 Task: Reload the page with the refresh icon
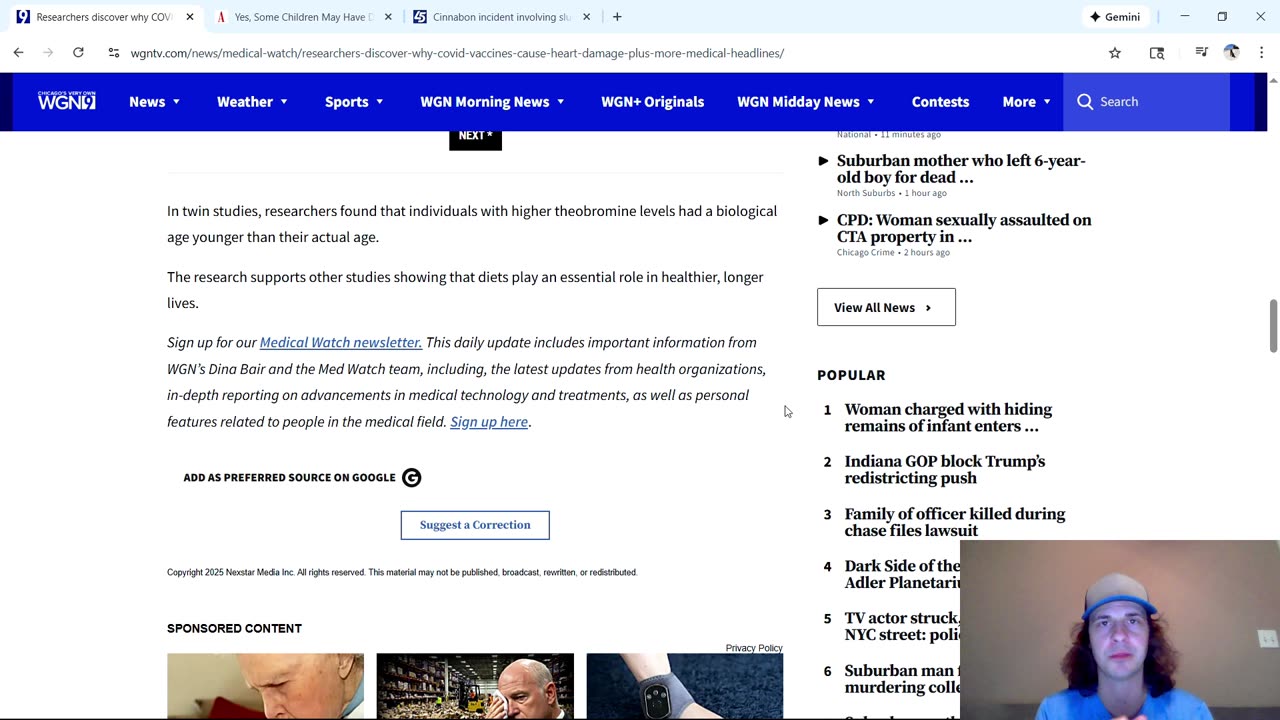[78, 52]
